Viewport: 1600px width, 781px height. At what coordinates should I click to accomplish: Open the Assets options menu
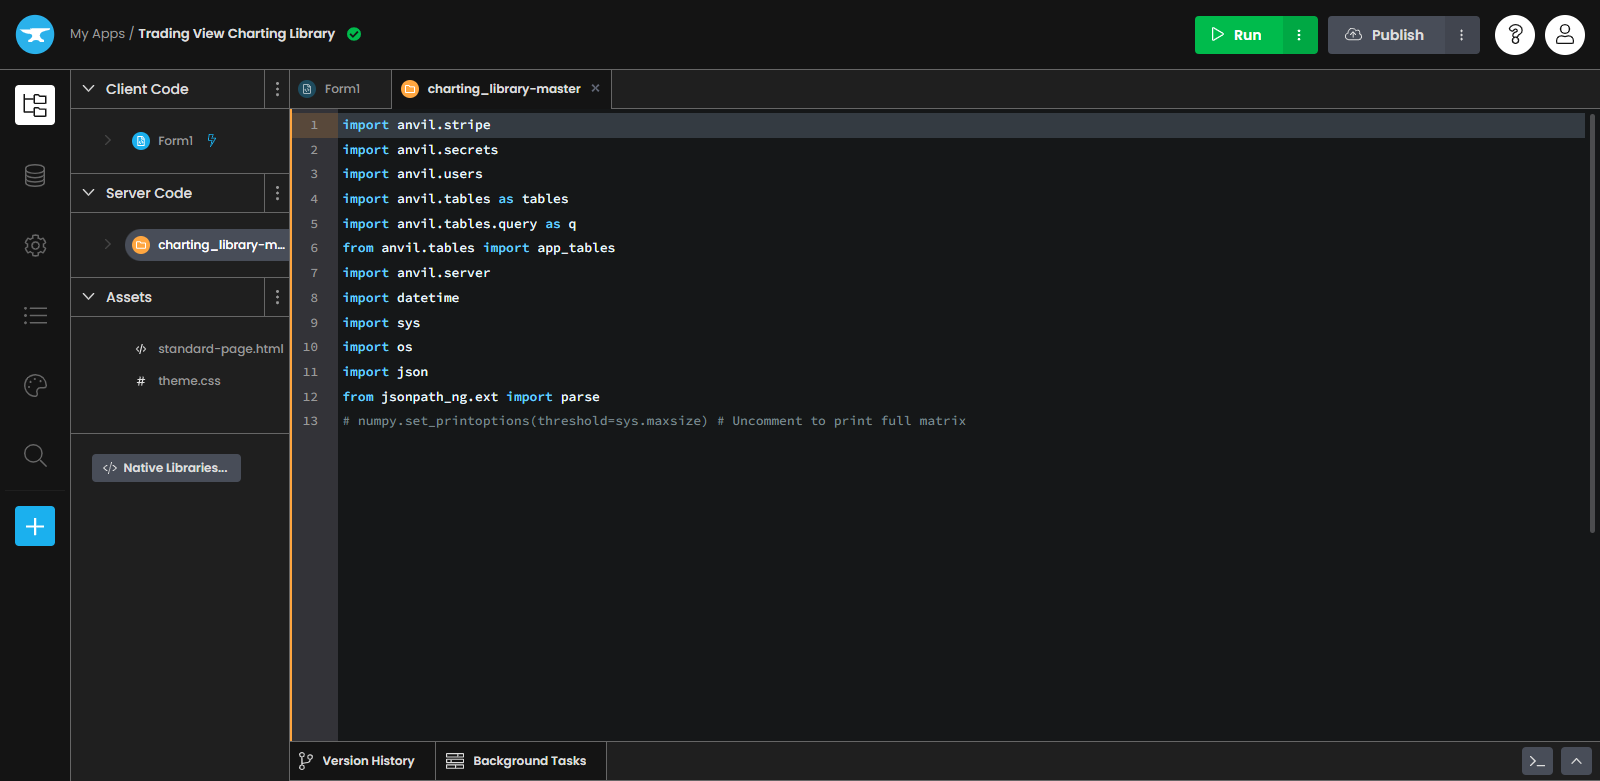point(277,297)
